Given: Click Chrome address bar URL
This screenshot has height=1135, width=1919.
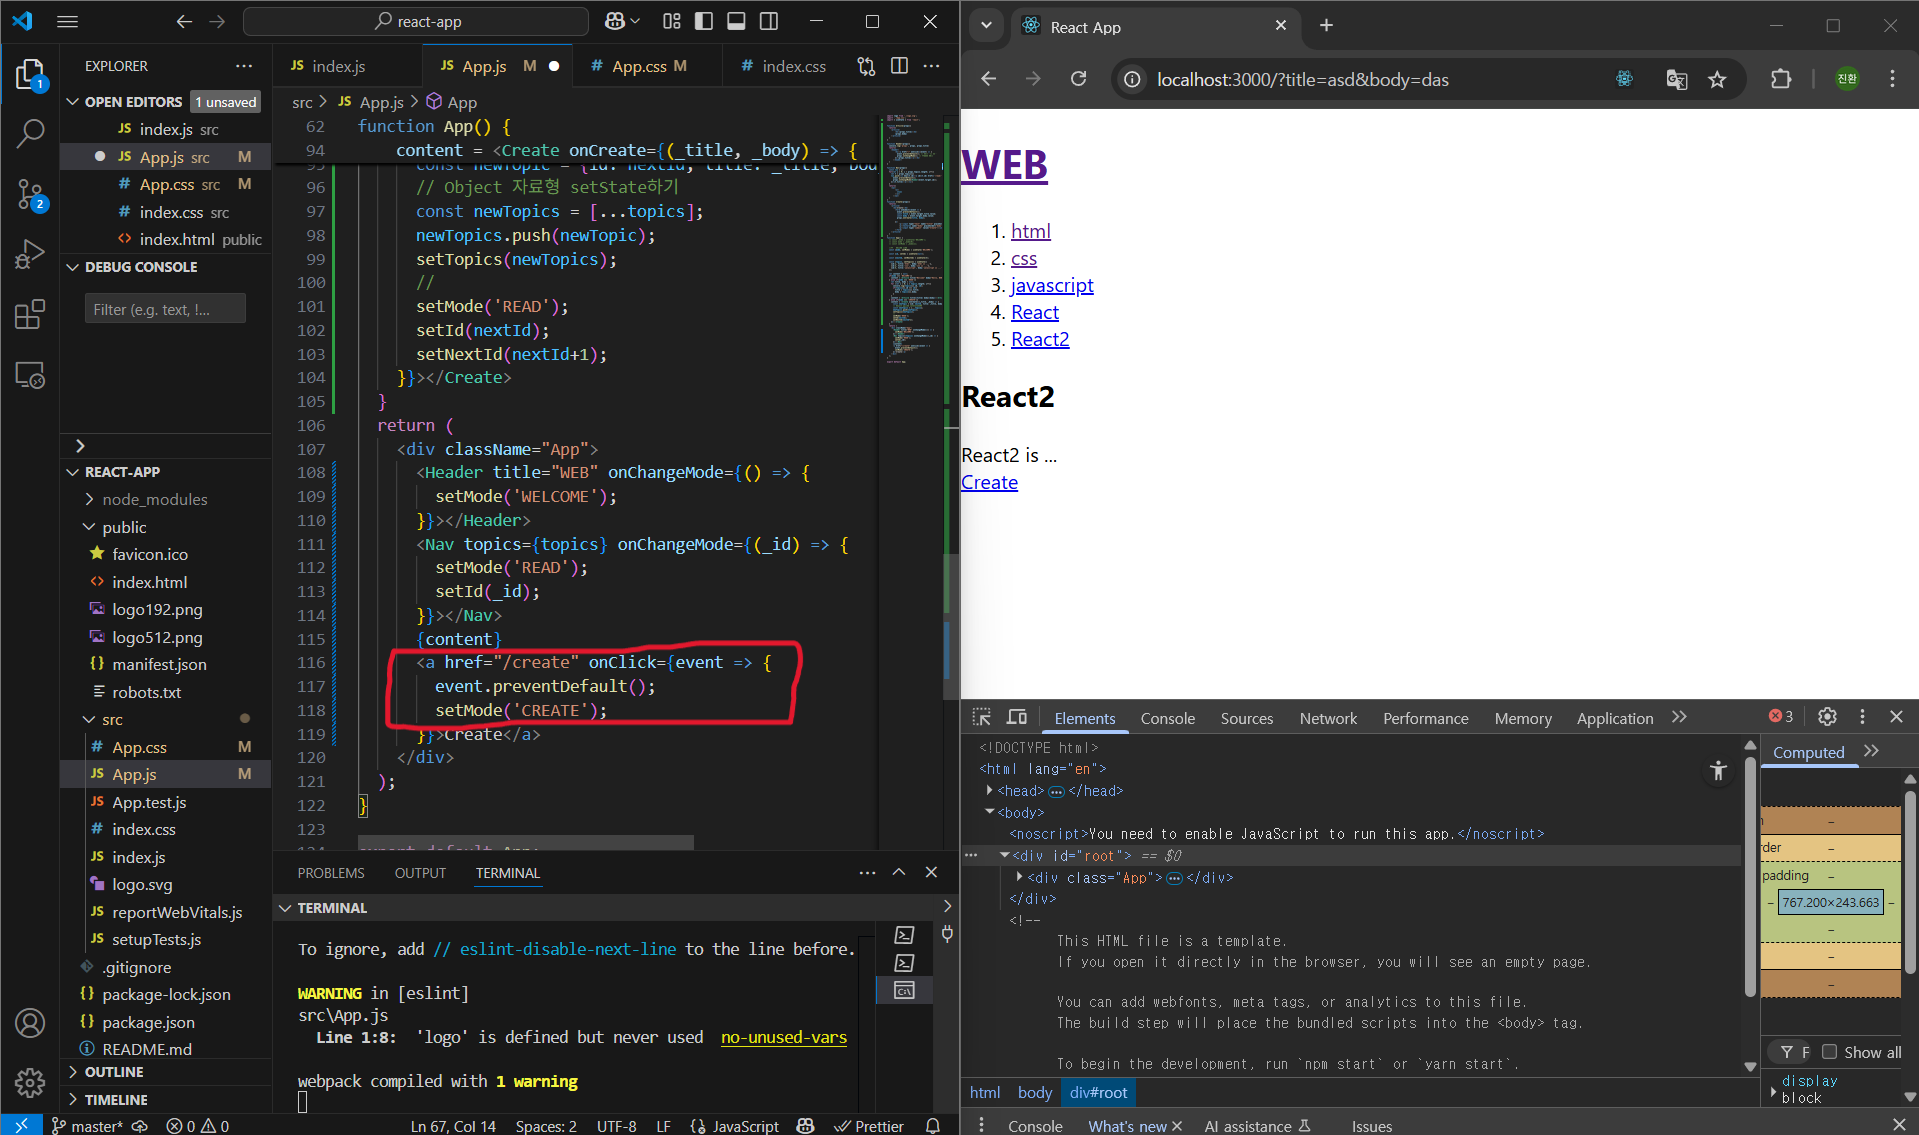Looking at the screenshot, I should click(x=1302, y=79).
